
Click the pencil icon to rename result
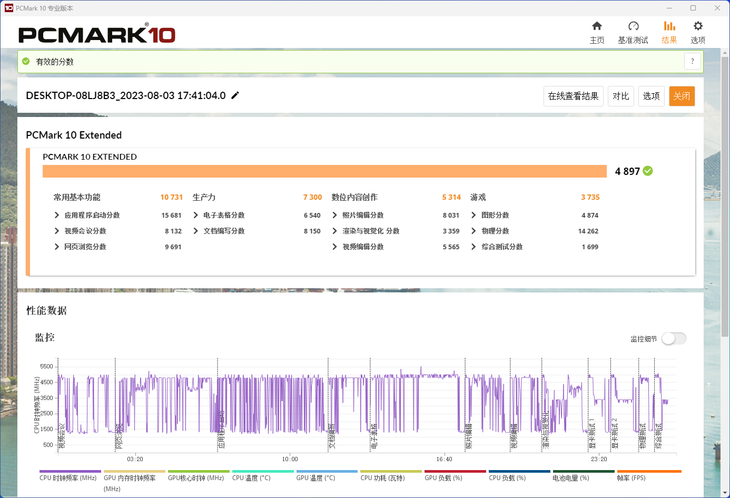click(x=235, y=95)
